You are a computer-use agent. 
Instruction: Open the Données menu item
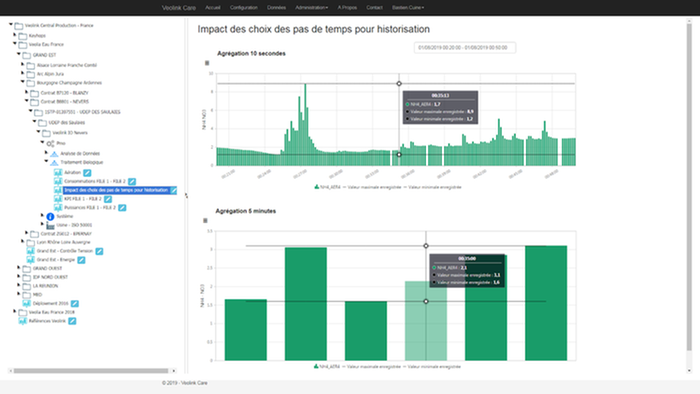pyautogui.click(x=276, y=8)
